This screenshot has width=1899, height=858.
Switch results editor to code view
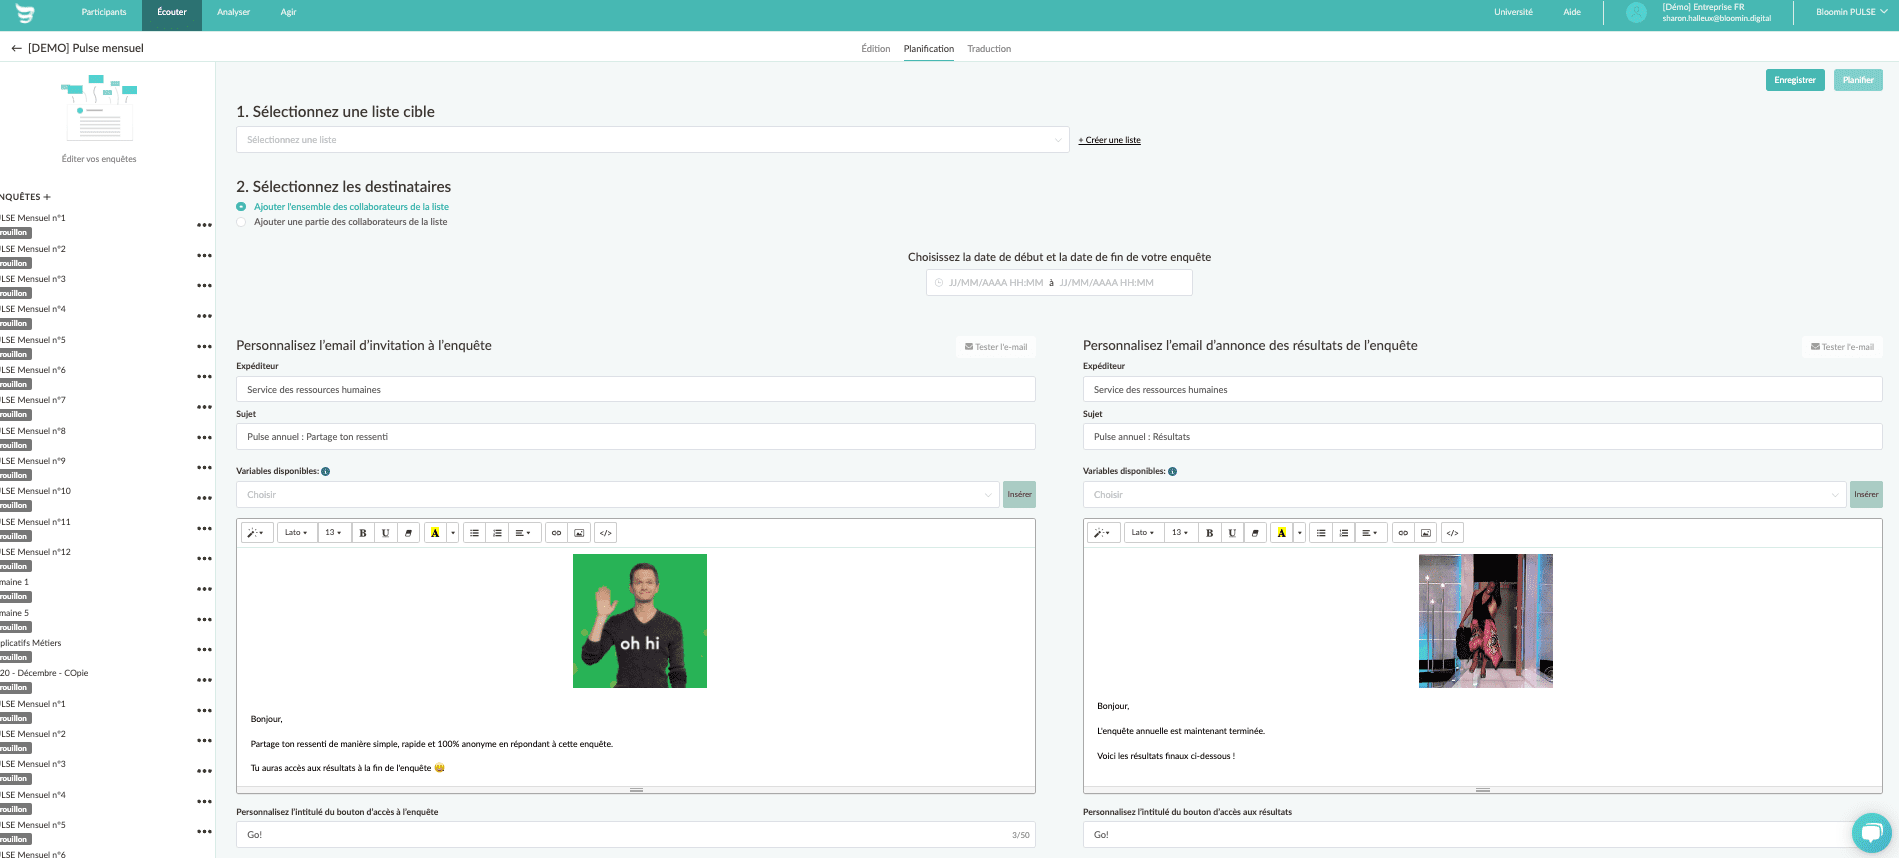[1453, 533]
